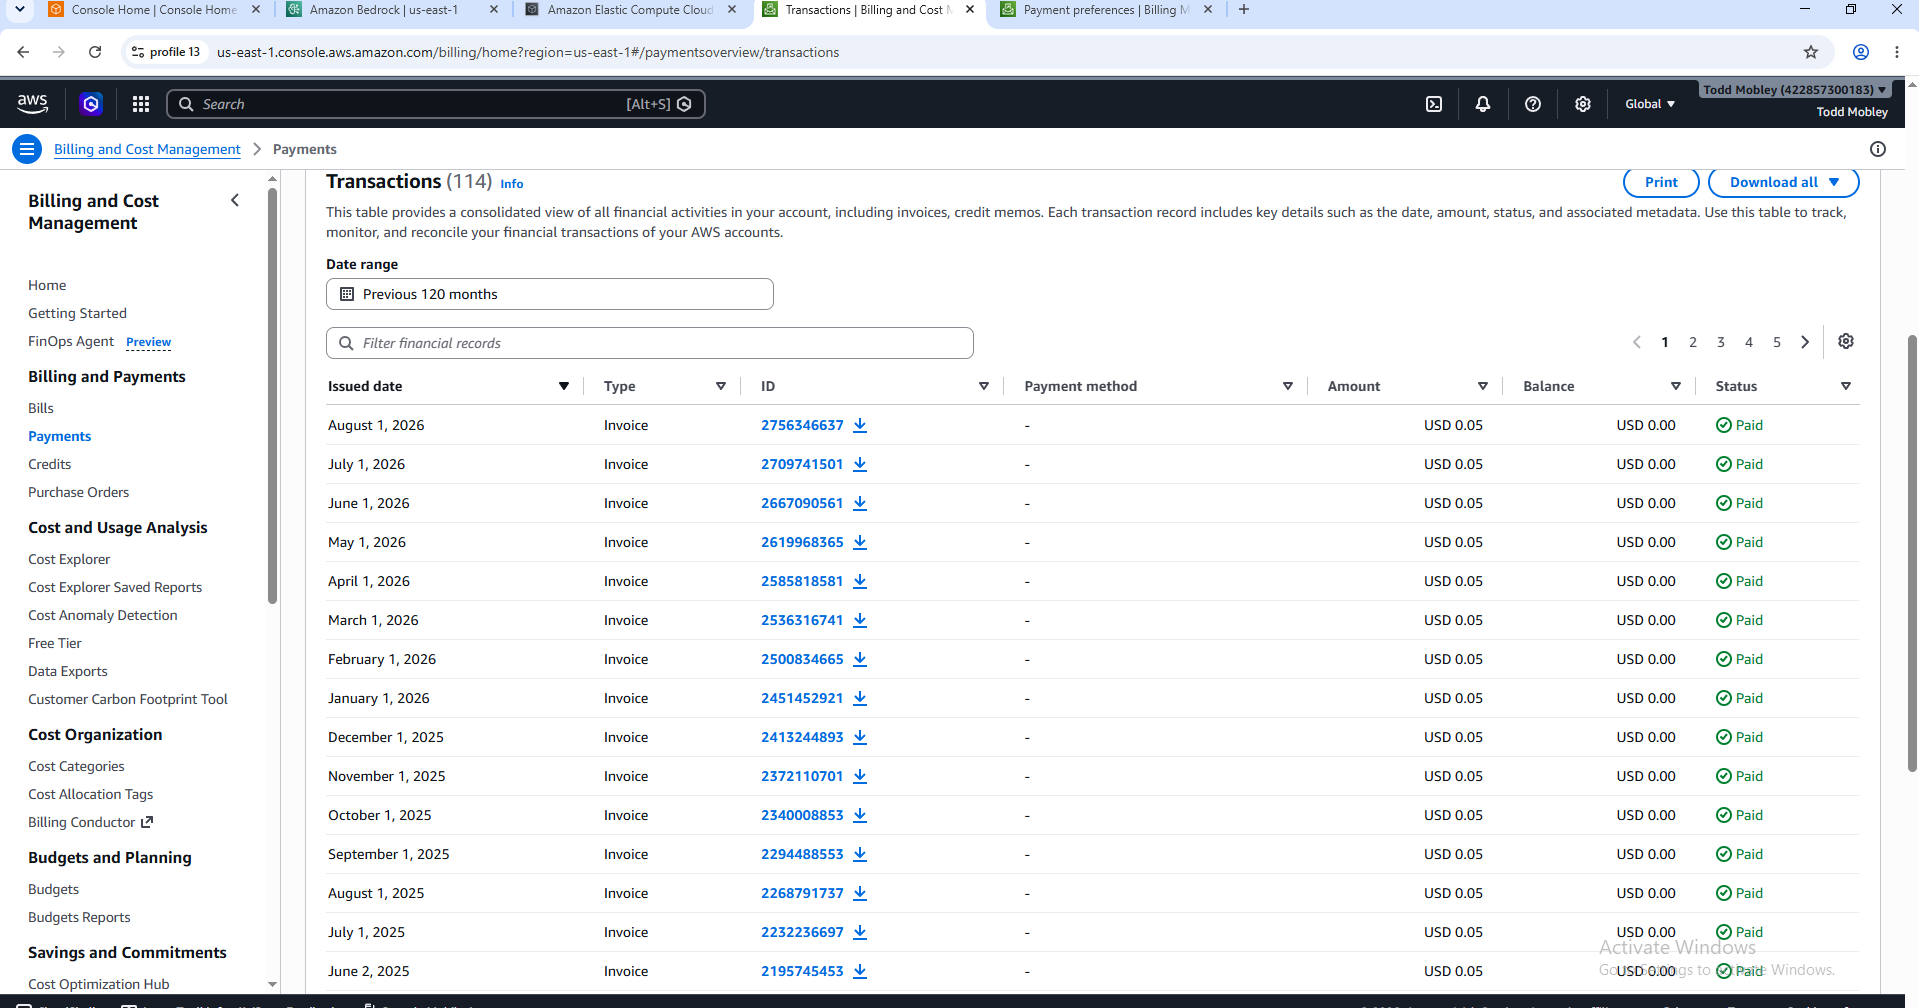The height and width of the screenshot is (1008, 1919).
Task: Click the browser address bar URL
Action: pos(528,52)
